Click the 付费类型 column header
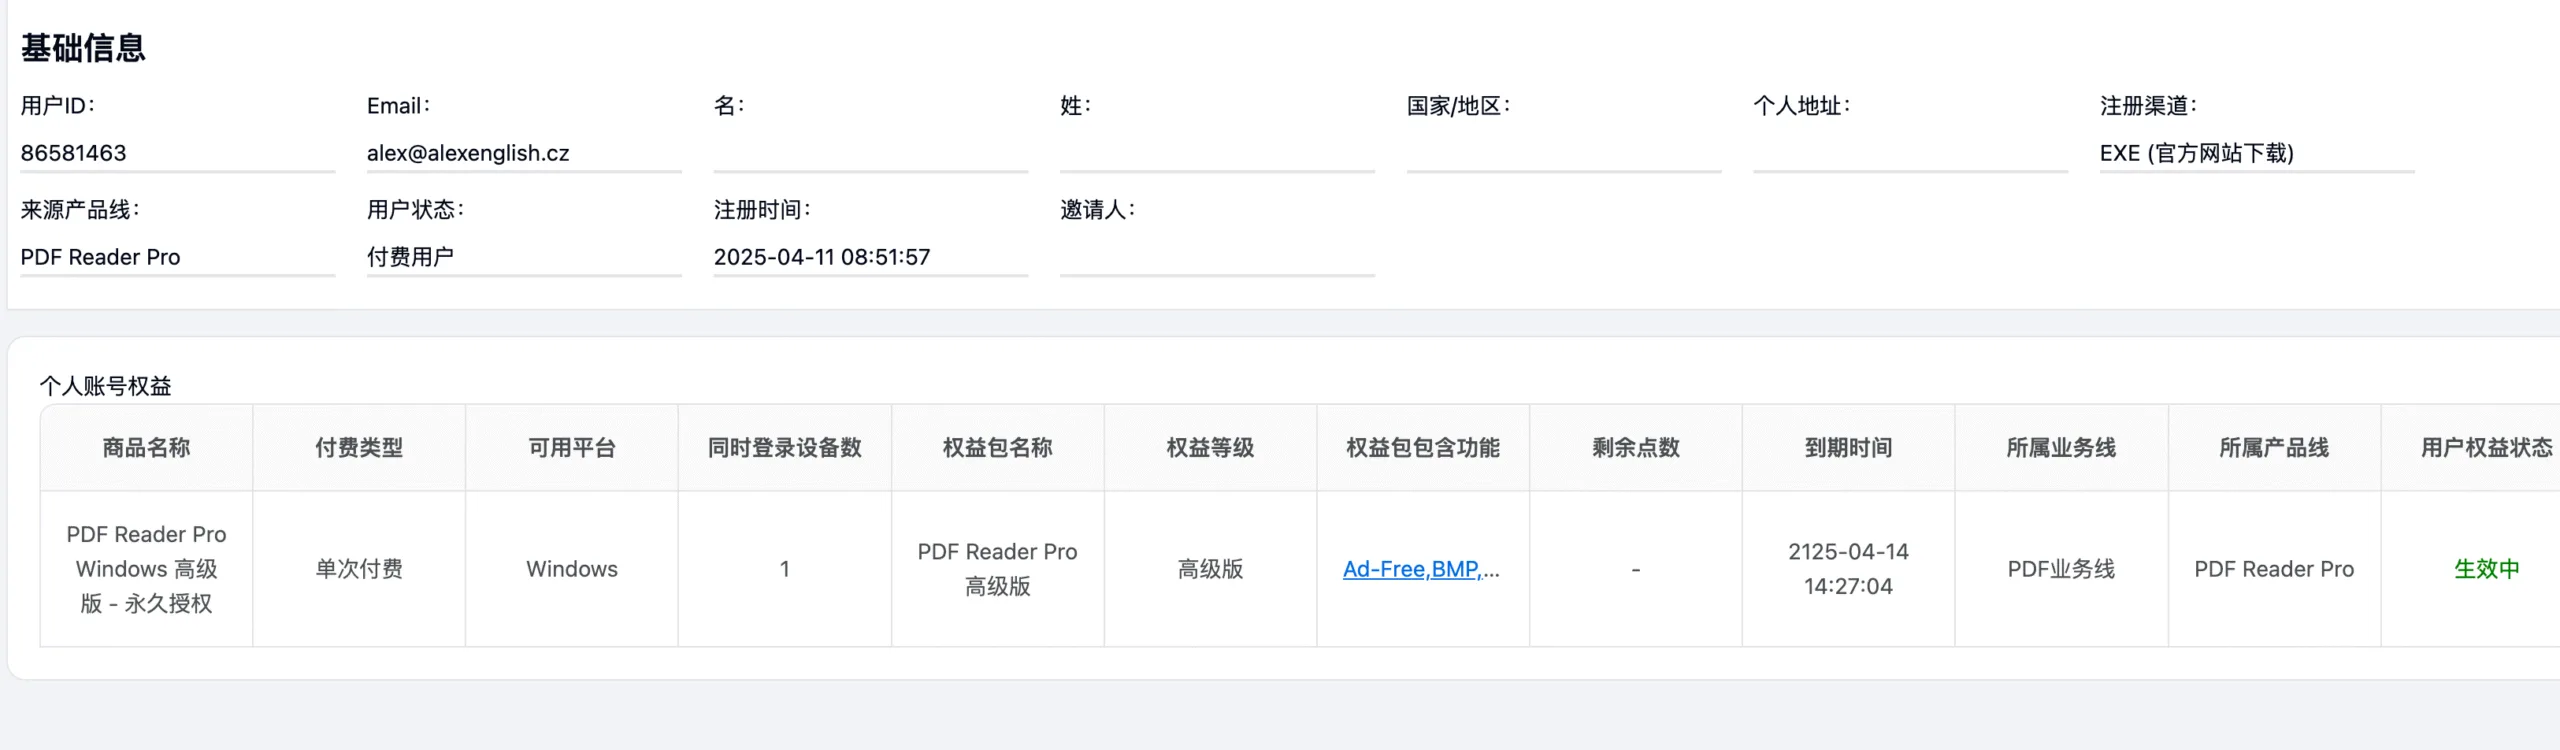The image size is (2560, 750). [x=359, y=448]
